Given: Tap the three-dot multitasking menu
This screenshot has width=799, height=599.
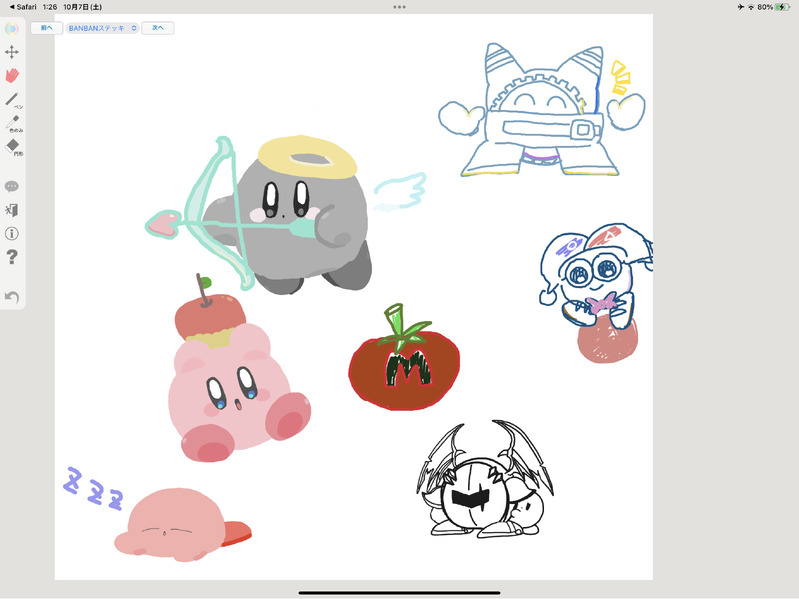Looking at the screenshot, I should point(400,7).
